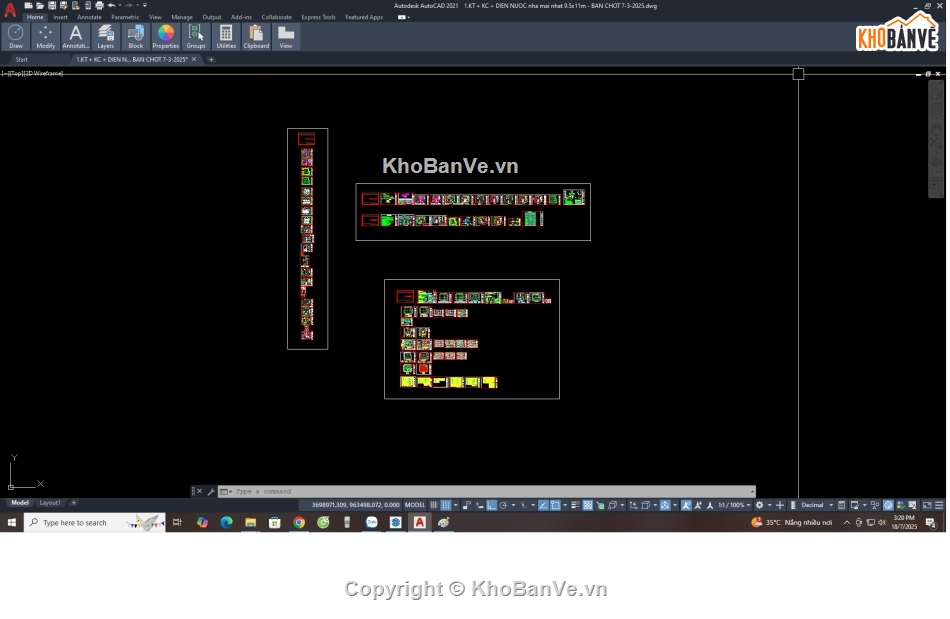The image size is (950, 619).
Task: Switch to the Output ribbon tab
Action: click(x=211, y=18)
